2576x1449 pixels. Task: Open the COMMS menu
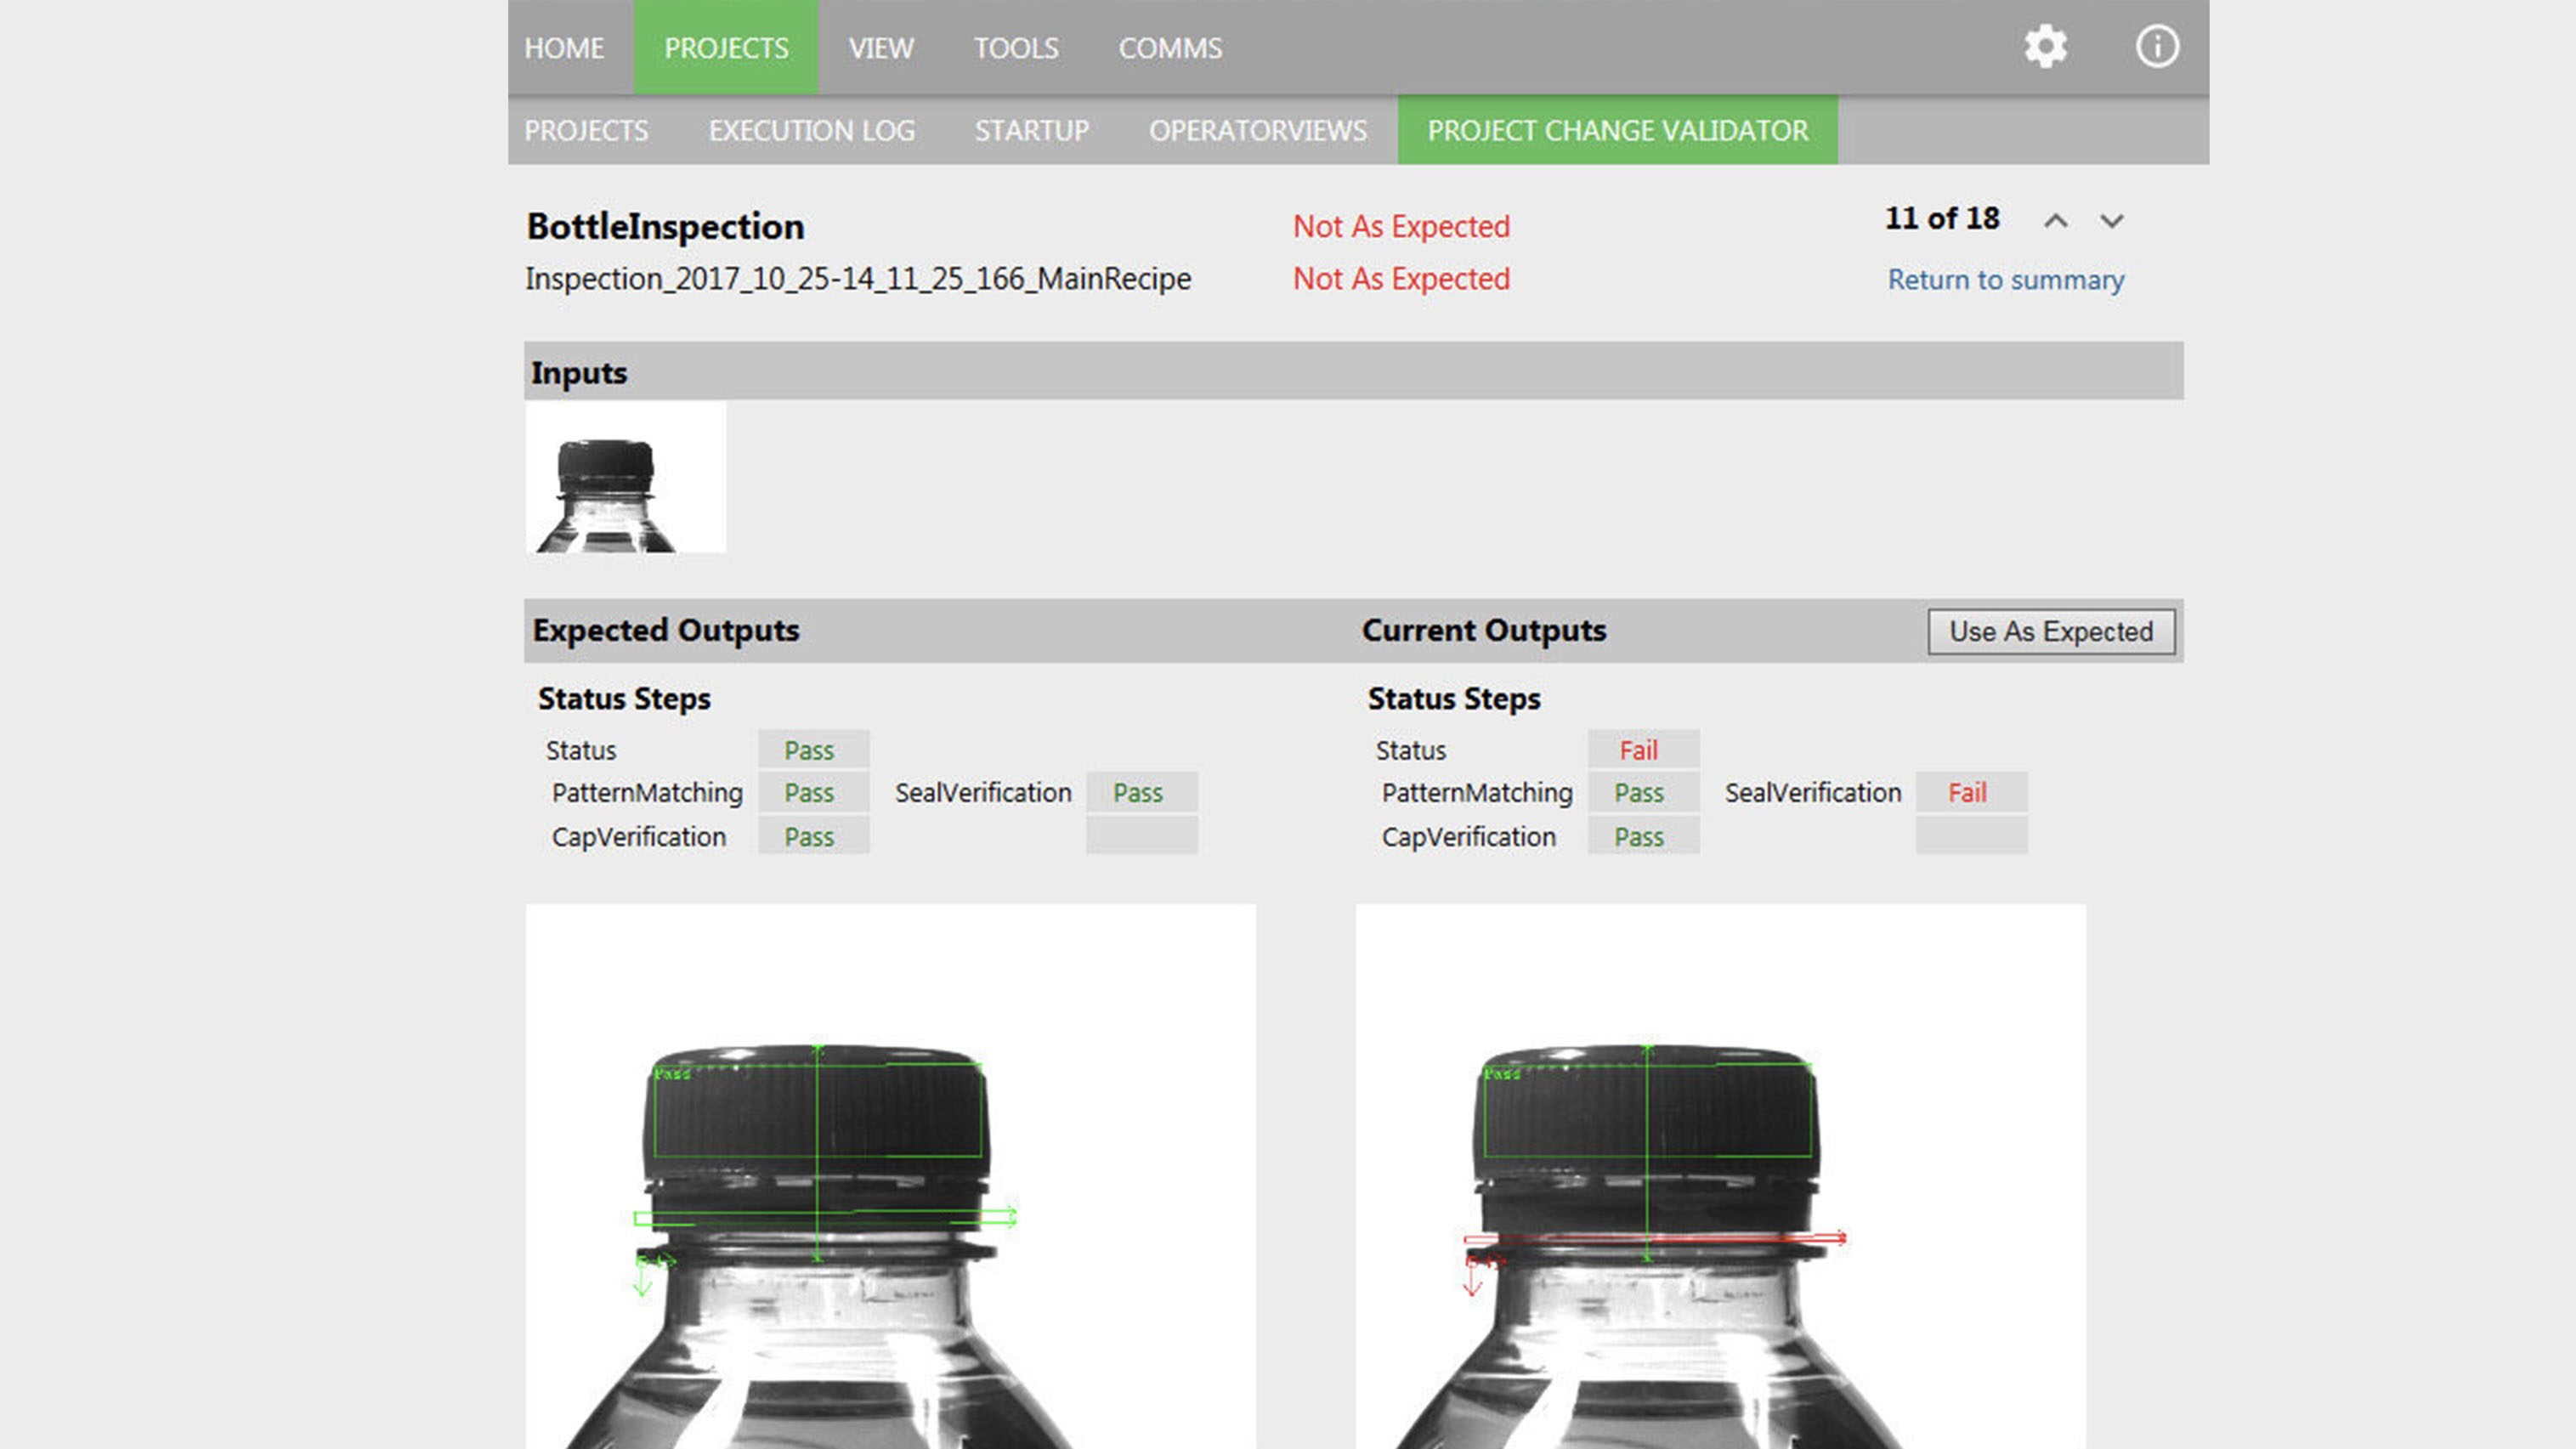pos(1169,47)
